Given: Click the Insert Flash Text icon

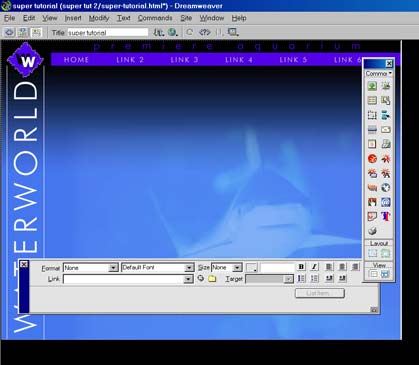Looking at the screenshot, I should [x=386, y=173].
